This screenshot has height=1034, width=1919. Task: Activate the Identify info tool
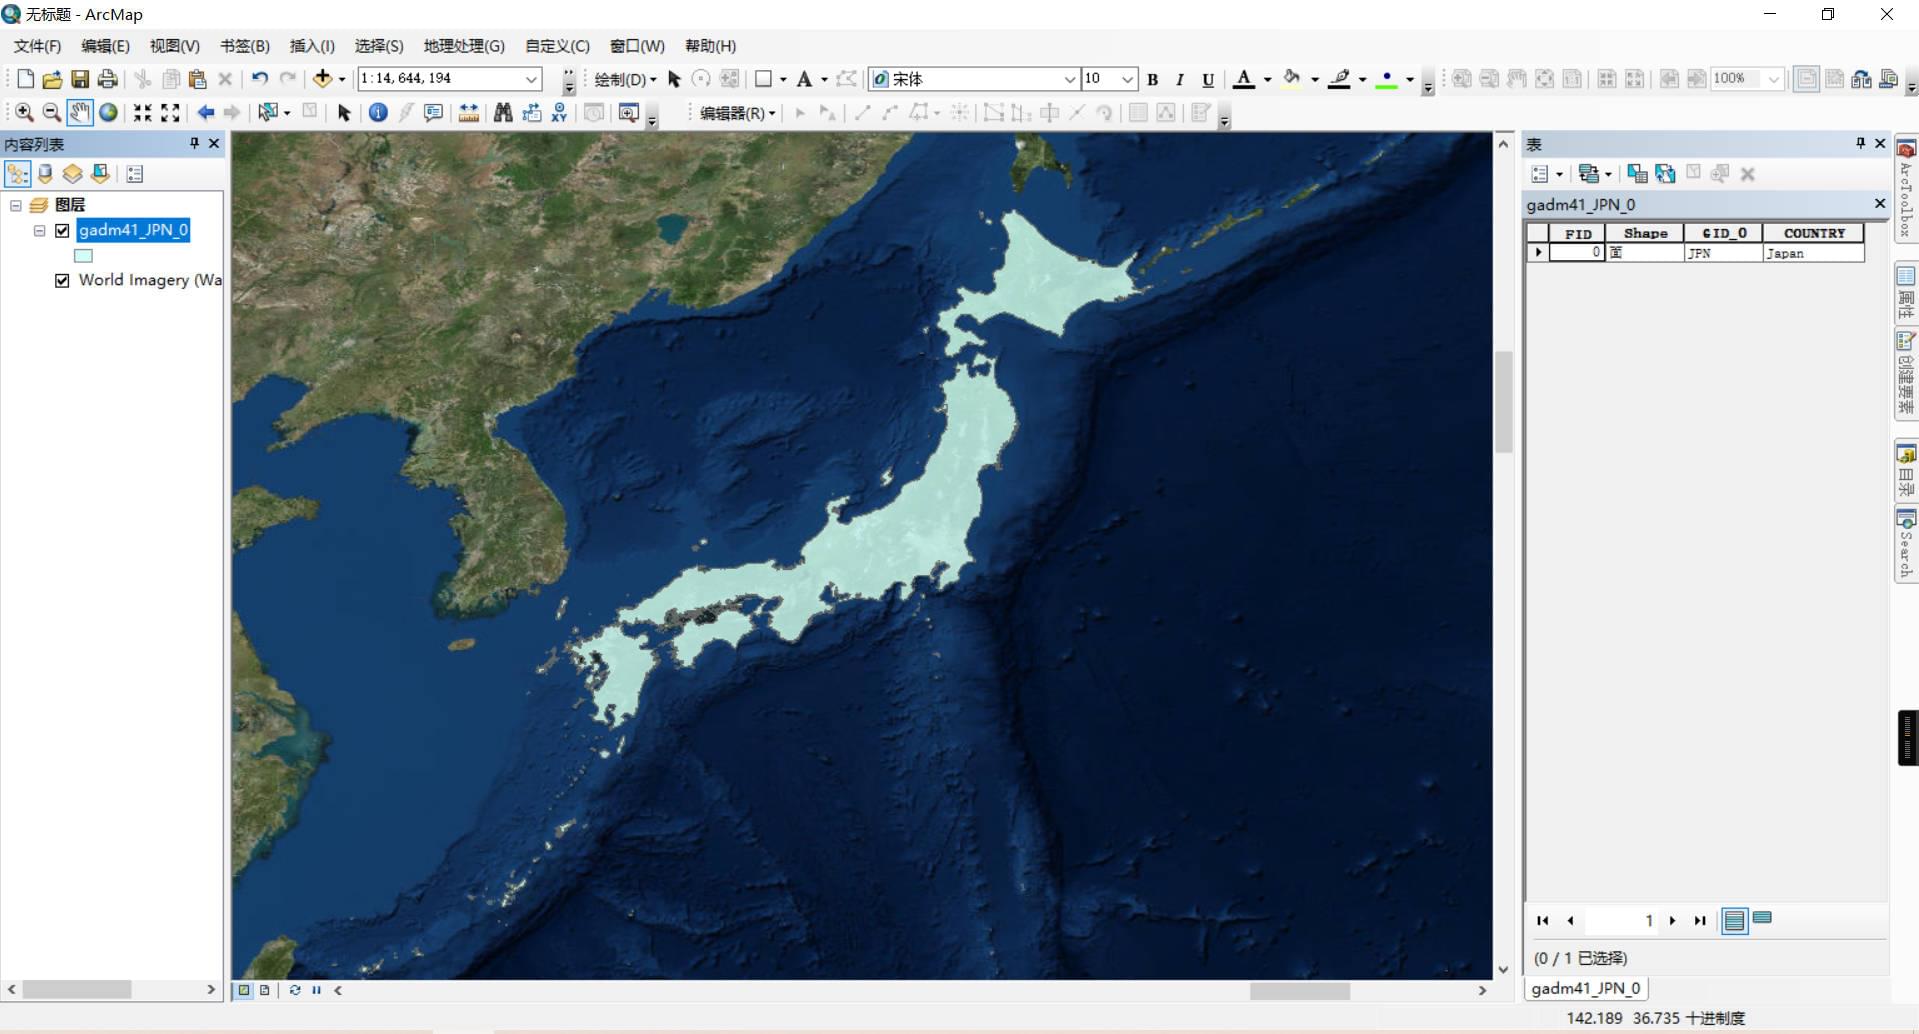tap(378, 113)
